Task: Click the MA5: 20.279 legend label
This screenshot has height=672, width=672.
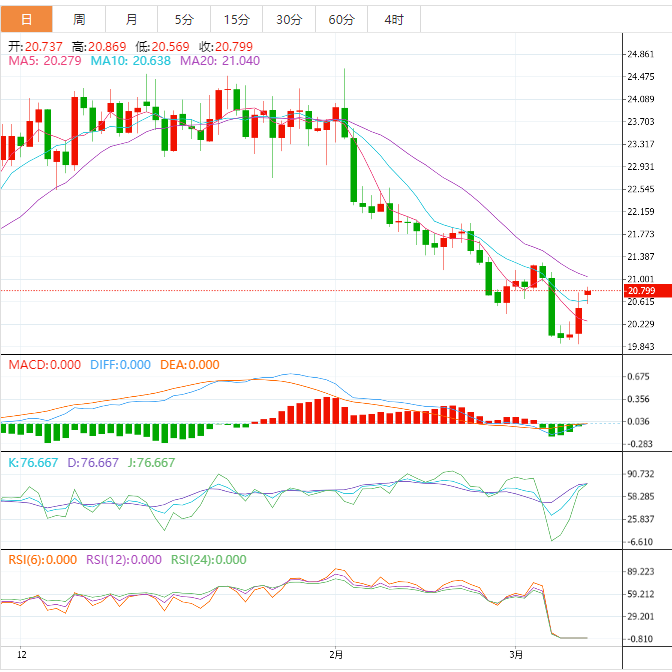Action: [45, 60]
